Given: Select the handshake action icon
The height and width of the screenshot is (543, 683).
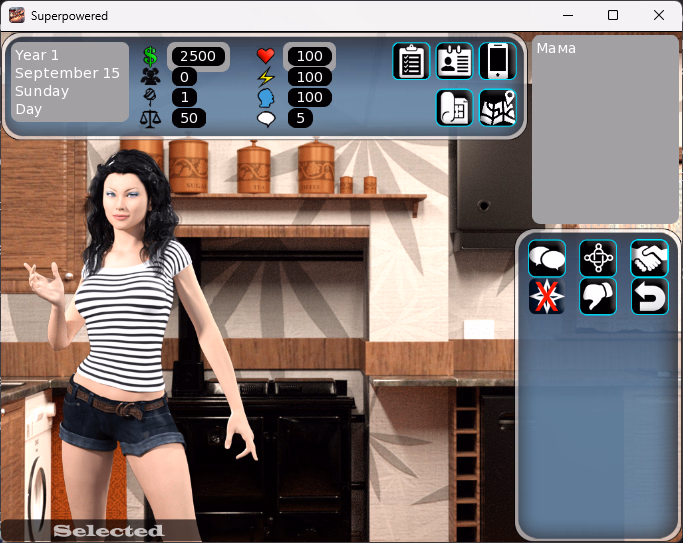Looking at the screenshot, I should 650,259.
